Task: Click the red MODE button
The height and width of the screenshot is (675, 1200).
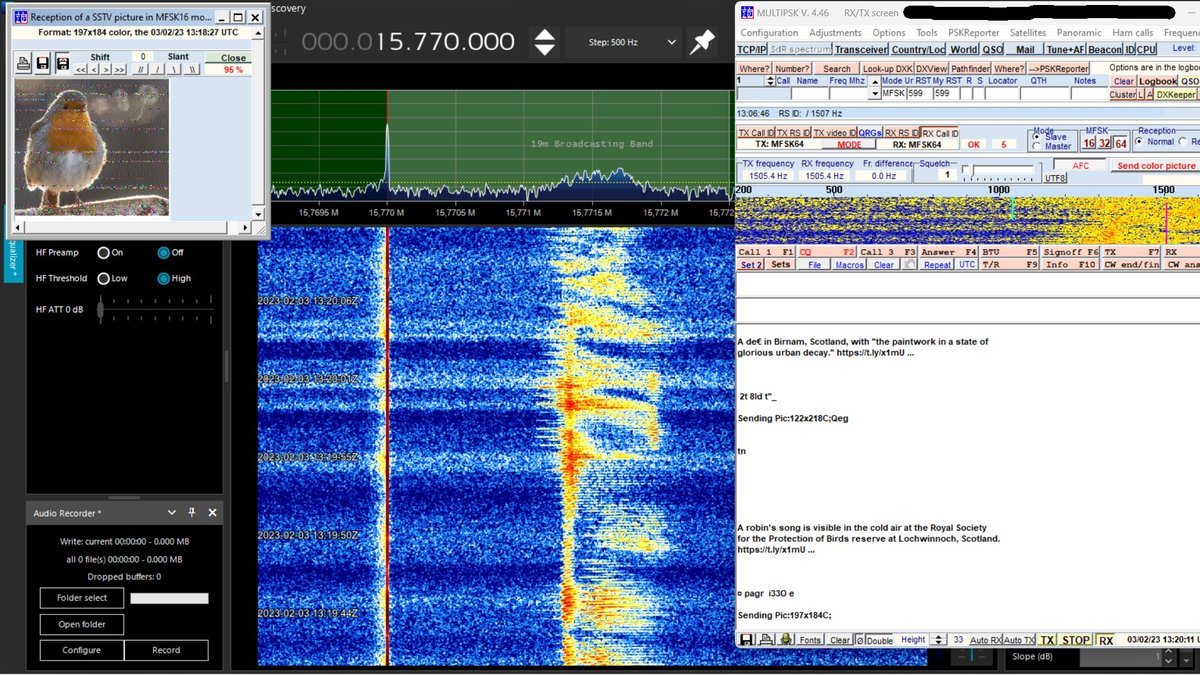Action: 849,145
